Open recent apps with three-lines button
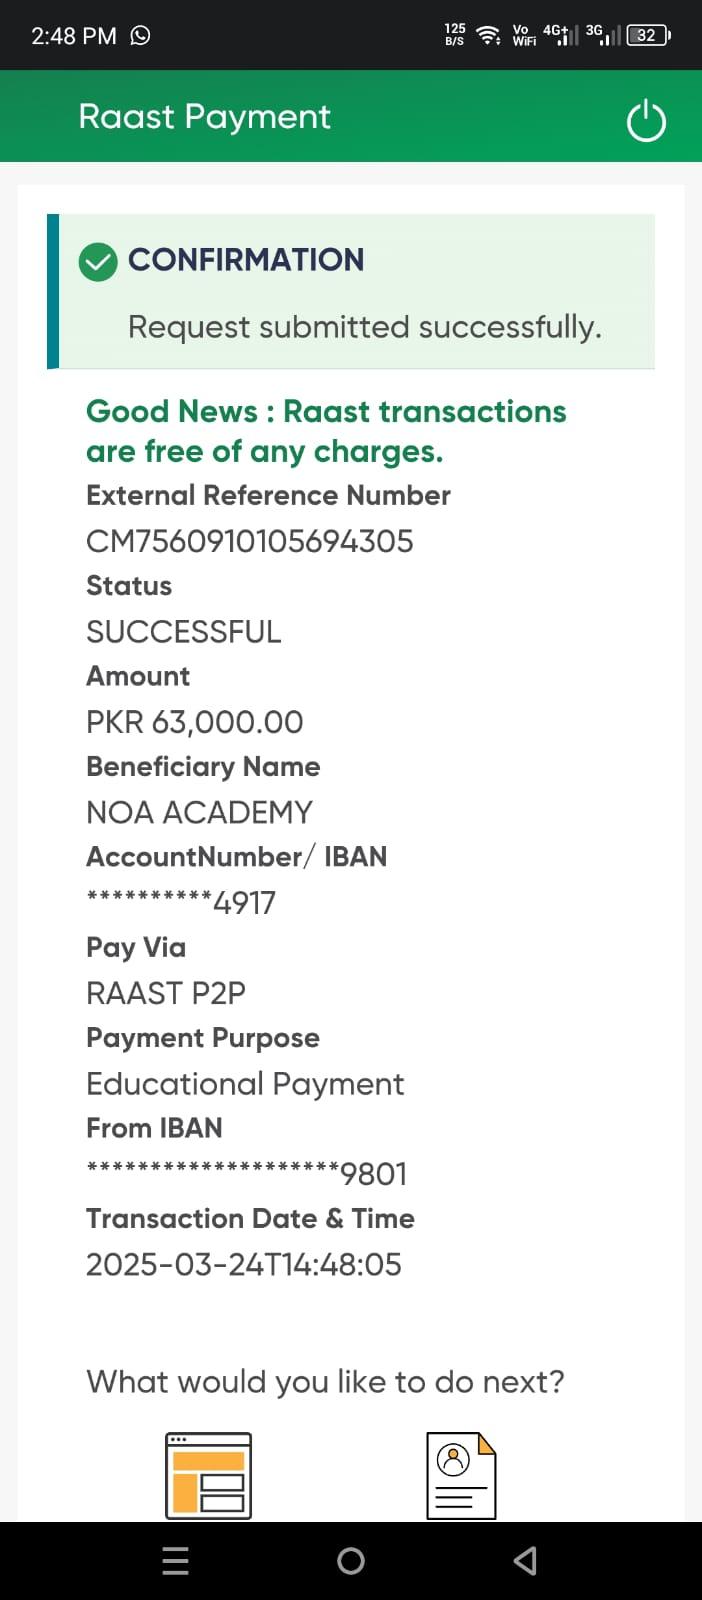 [175, 1561]
